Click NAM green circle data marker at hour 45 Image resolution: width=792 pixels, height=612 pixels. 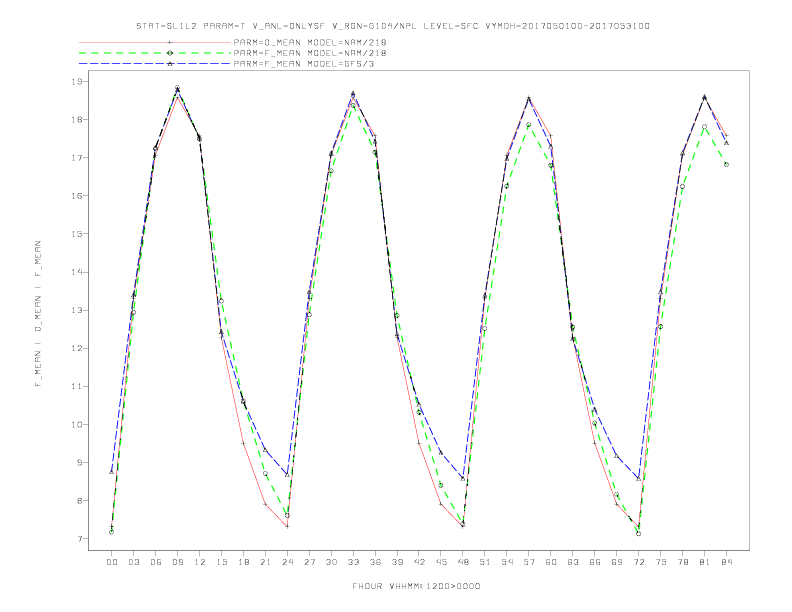(441, 485)
